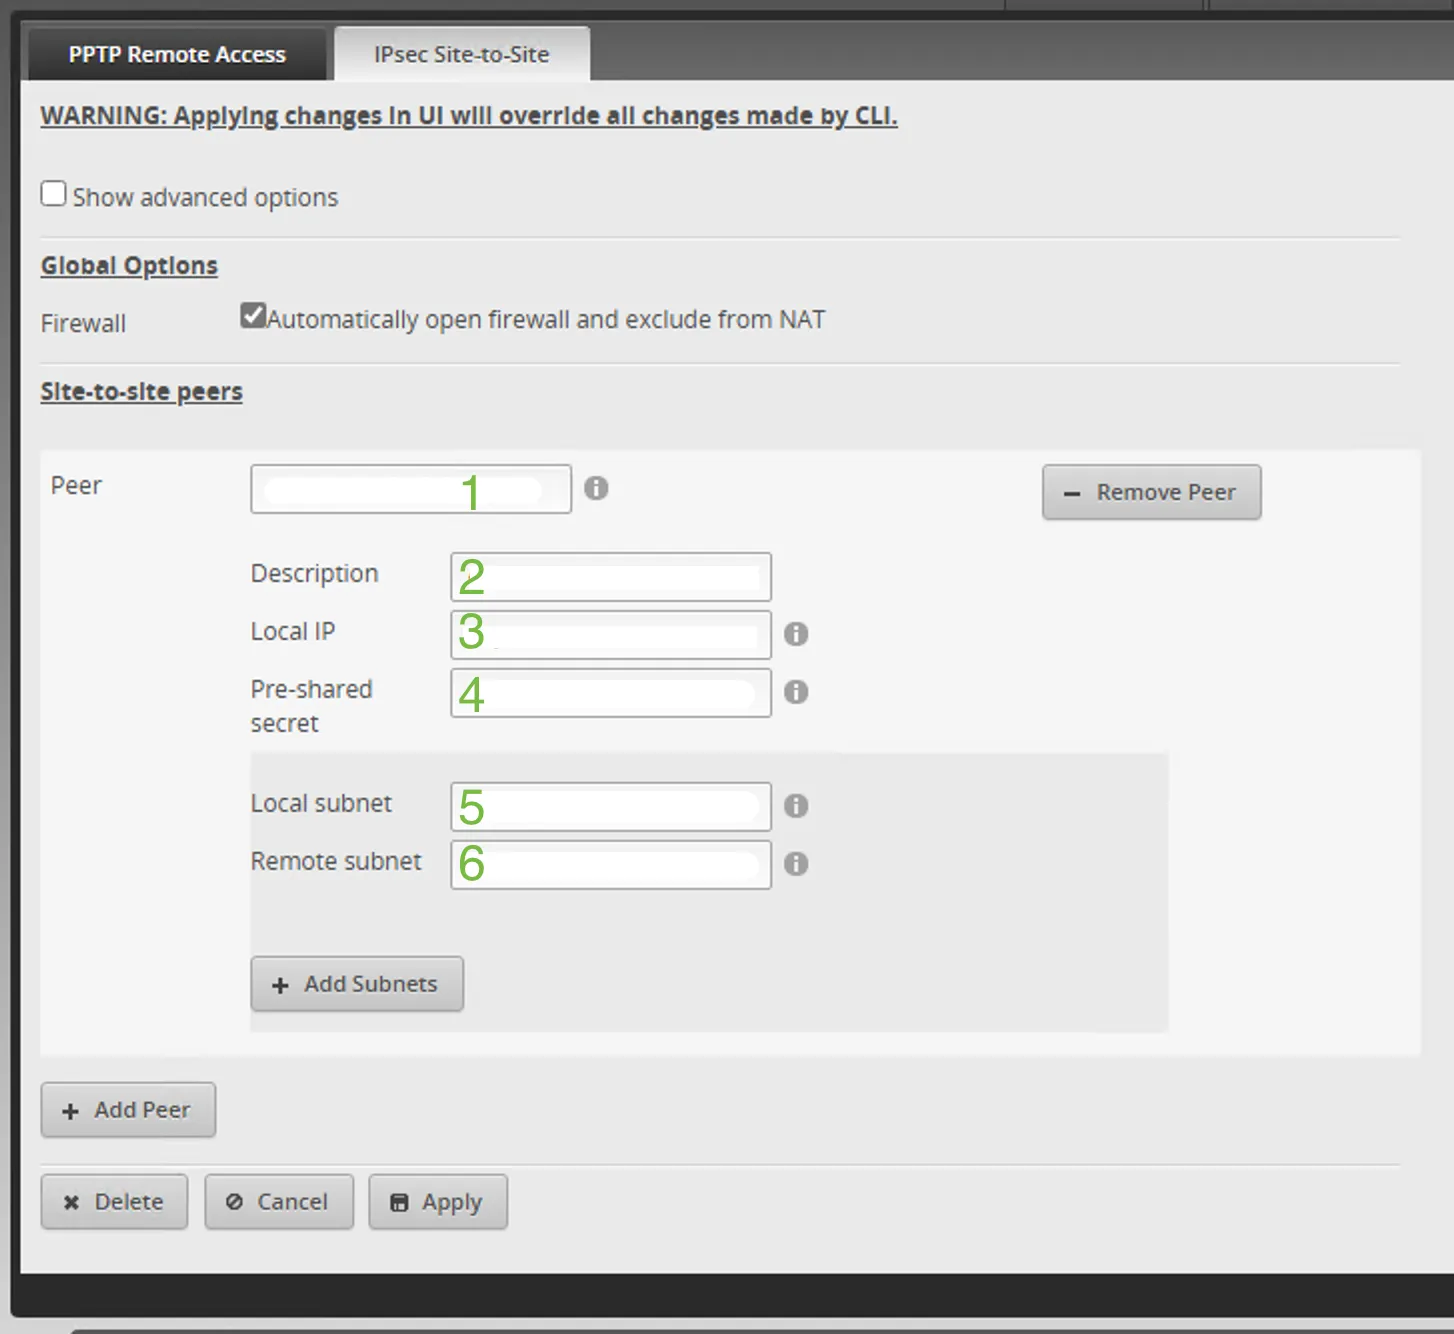Click the Remote subnet info icon
1454x1334 pixels.
coord(796,864)
